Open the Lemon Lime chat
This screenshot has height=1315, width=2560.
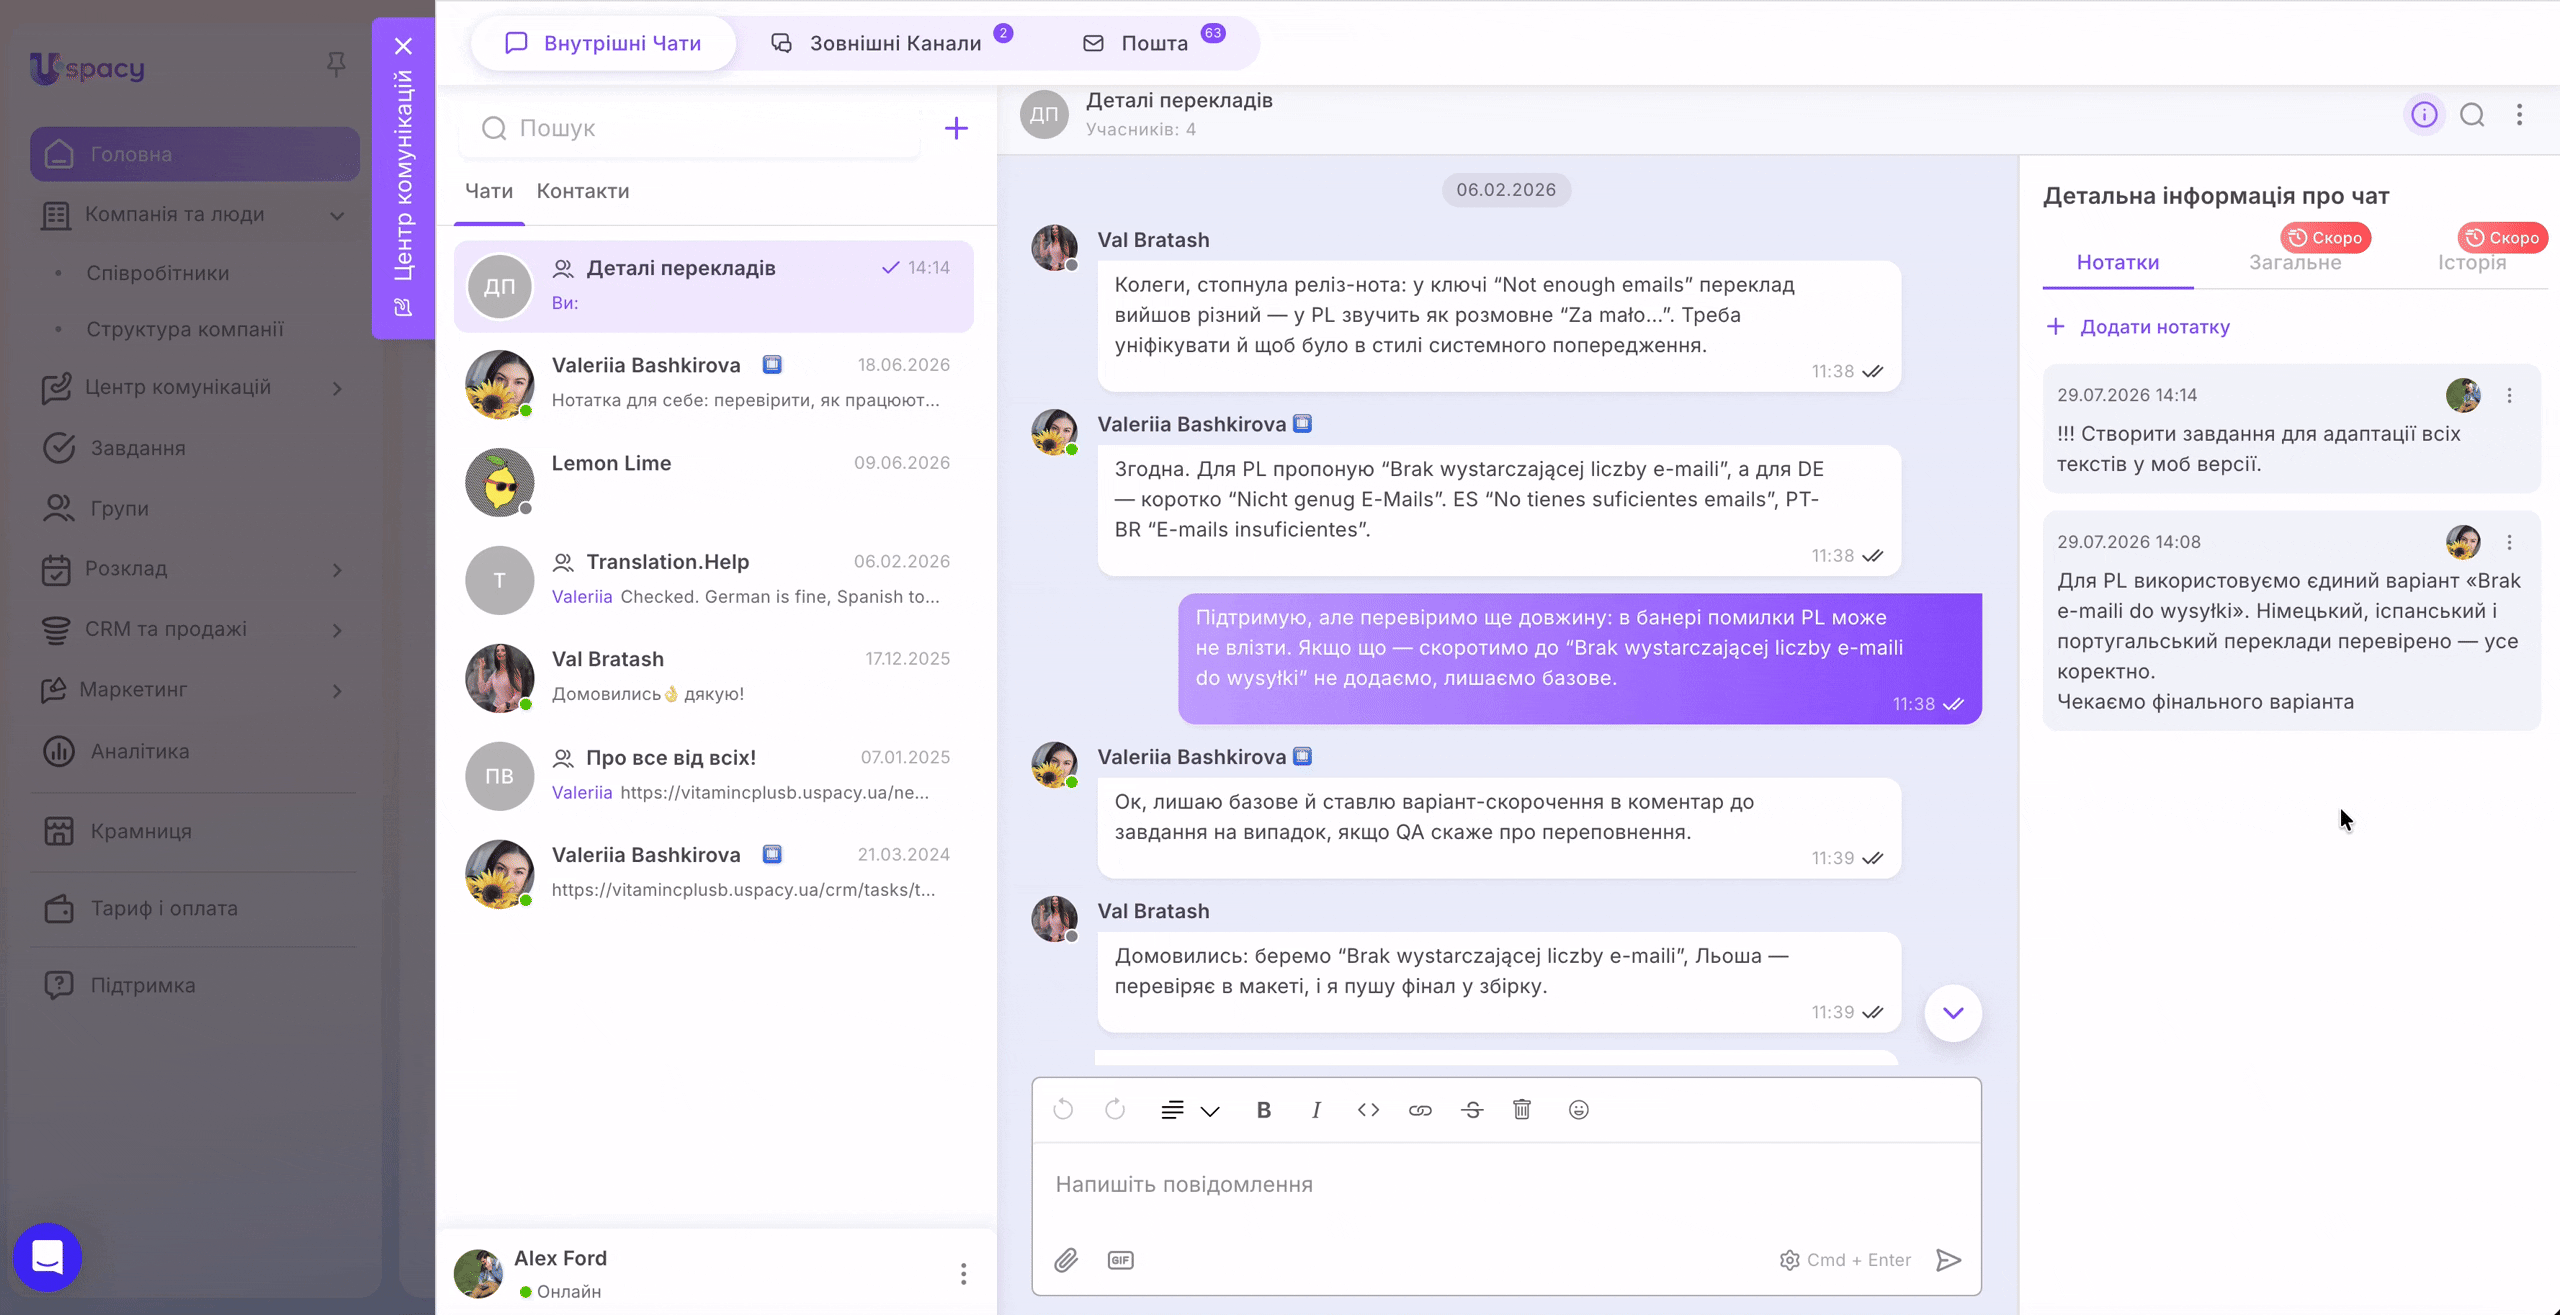[714, 482]
